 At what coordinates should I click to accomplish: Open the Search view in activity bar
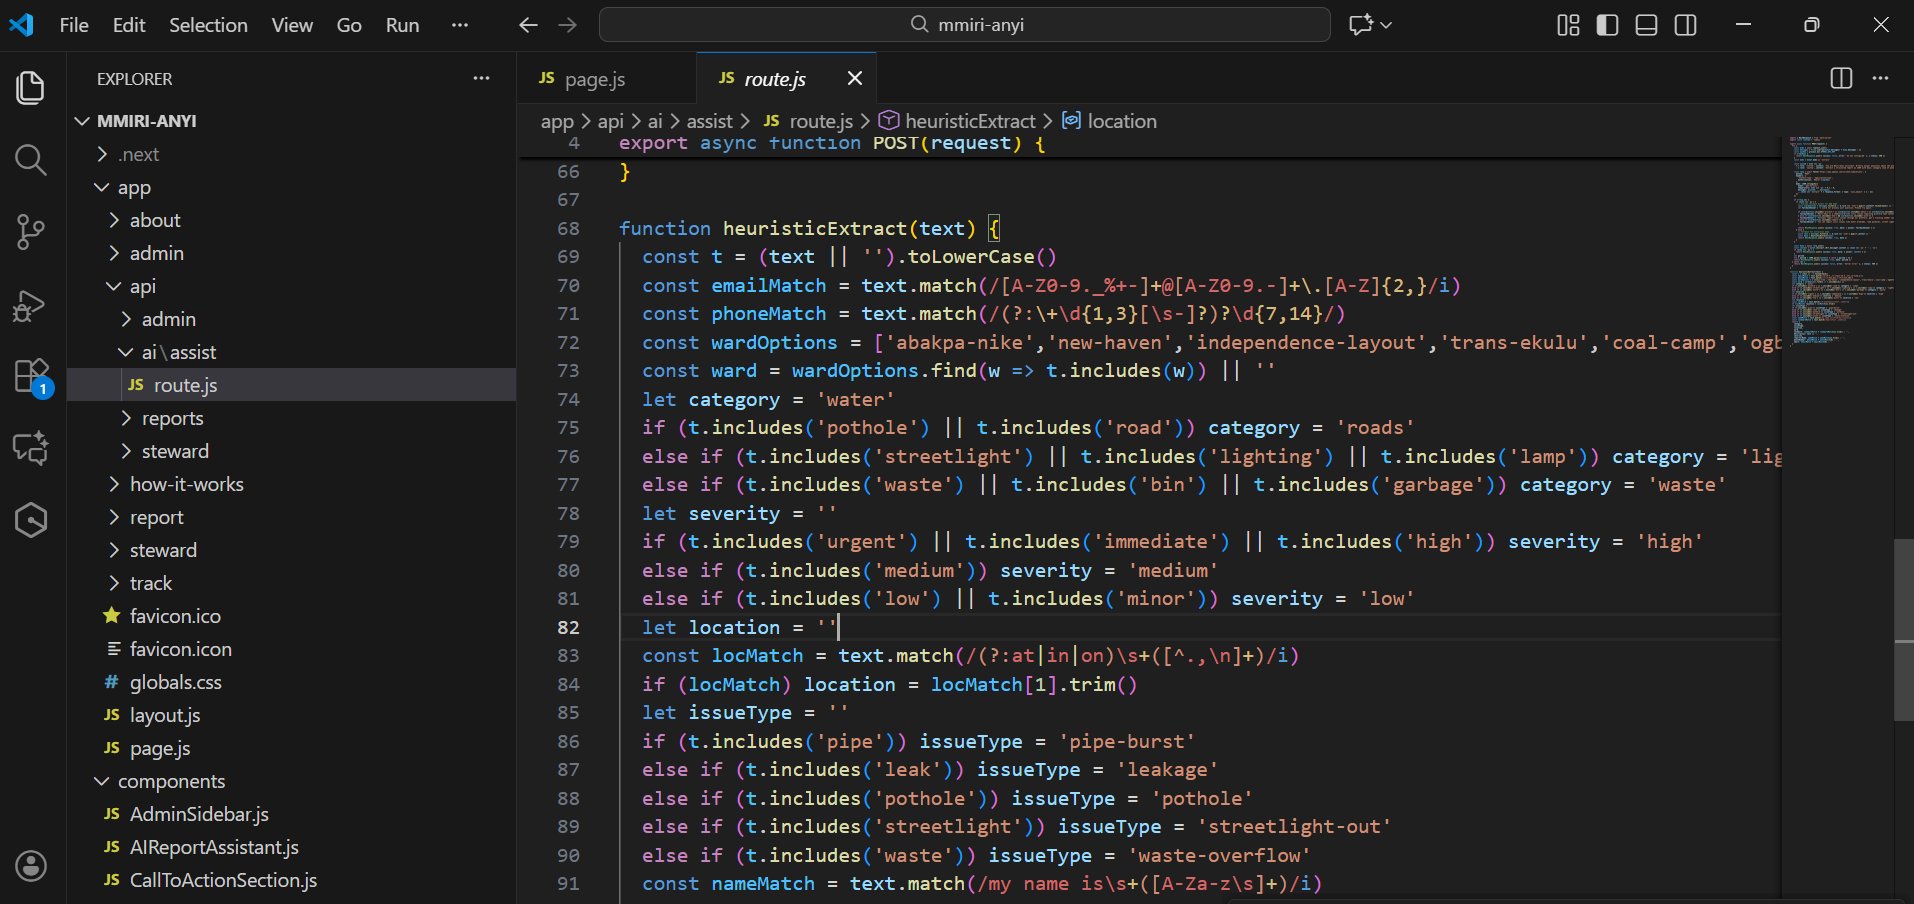tap(31, 160)
